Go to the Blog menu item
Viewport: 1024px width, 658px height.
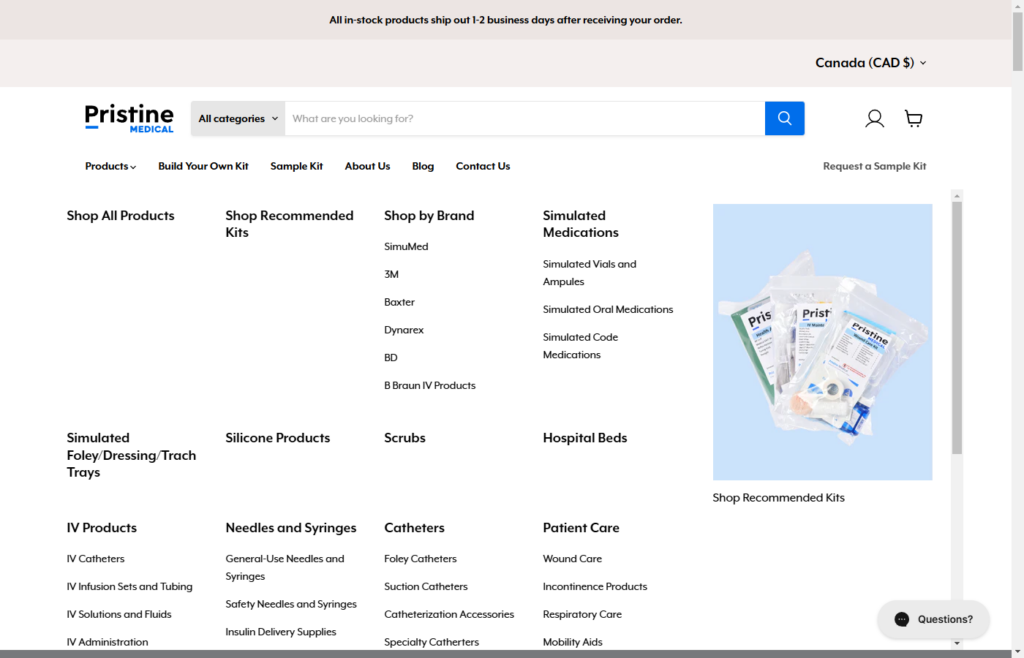pos(422,166)
